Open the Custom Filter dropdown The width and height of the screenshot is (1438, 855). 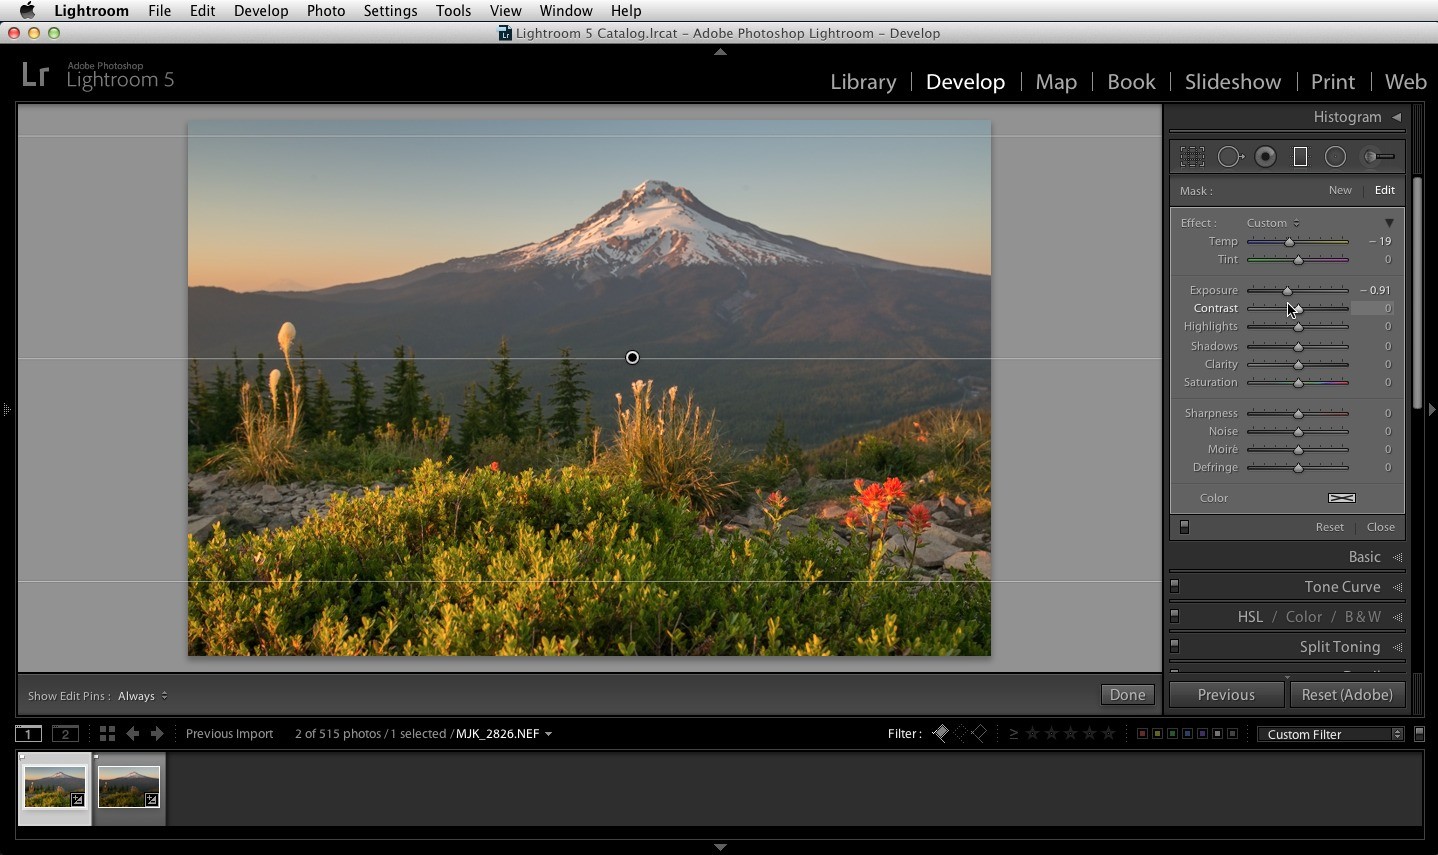tap(1331, 734)
